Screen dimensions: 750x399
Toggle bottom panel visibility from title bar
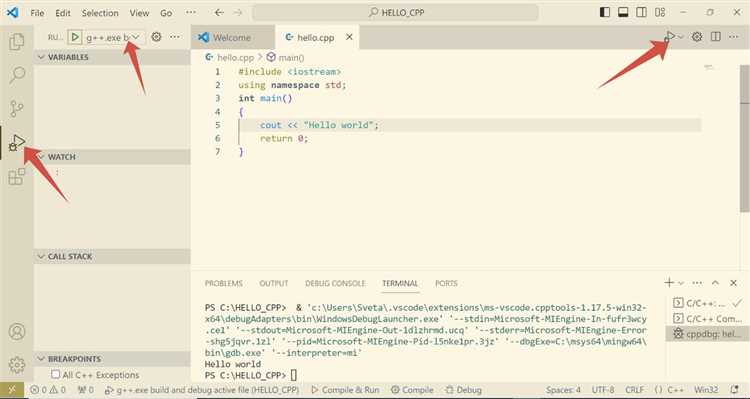(623, 12)
